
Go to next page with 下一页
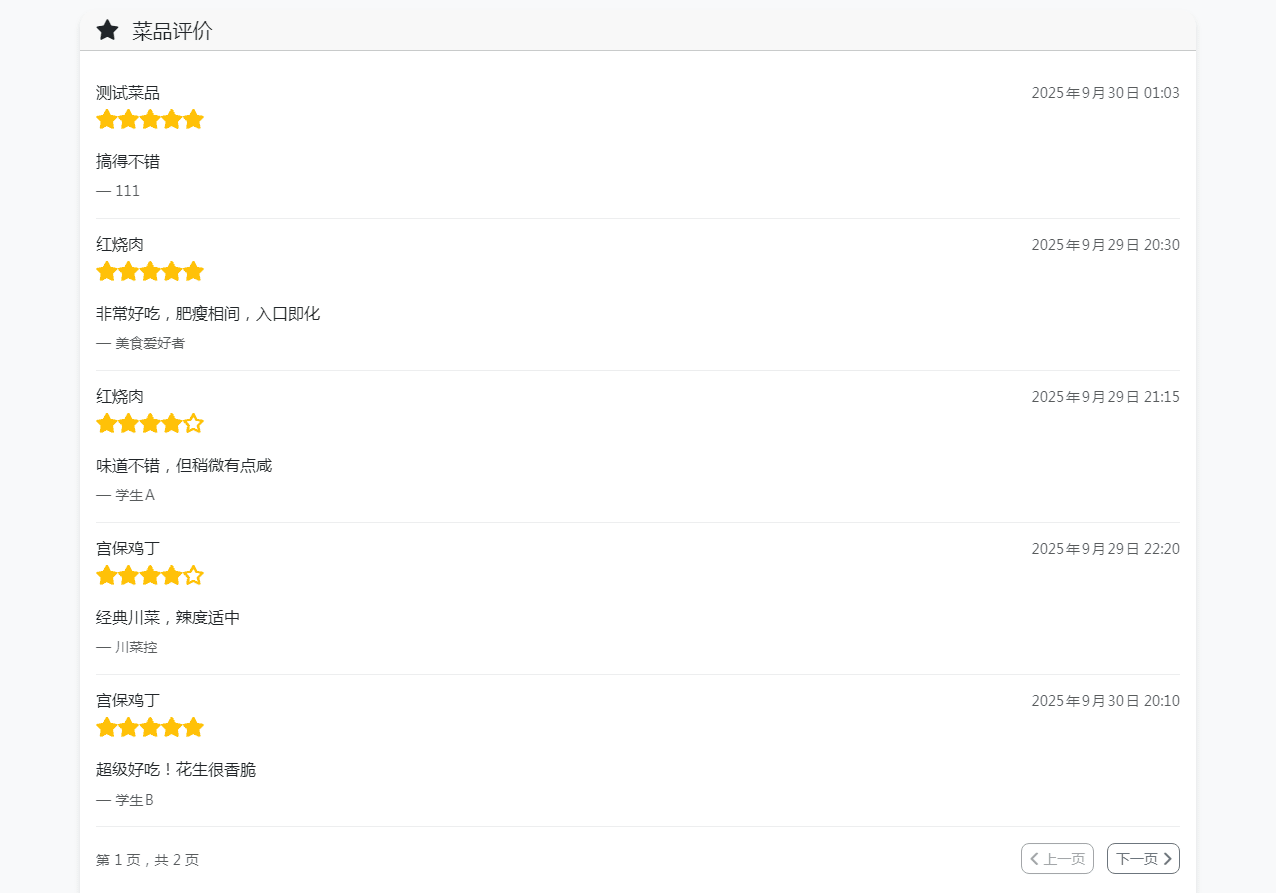(1143, 859)
